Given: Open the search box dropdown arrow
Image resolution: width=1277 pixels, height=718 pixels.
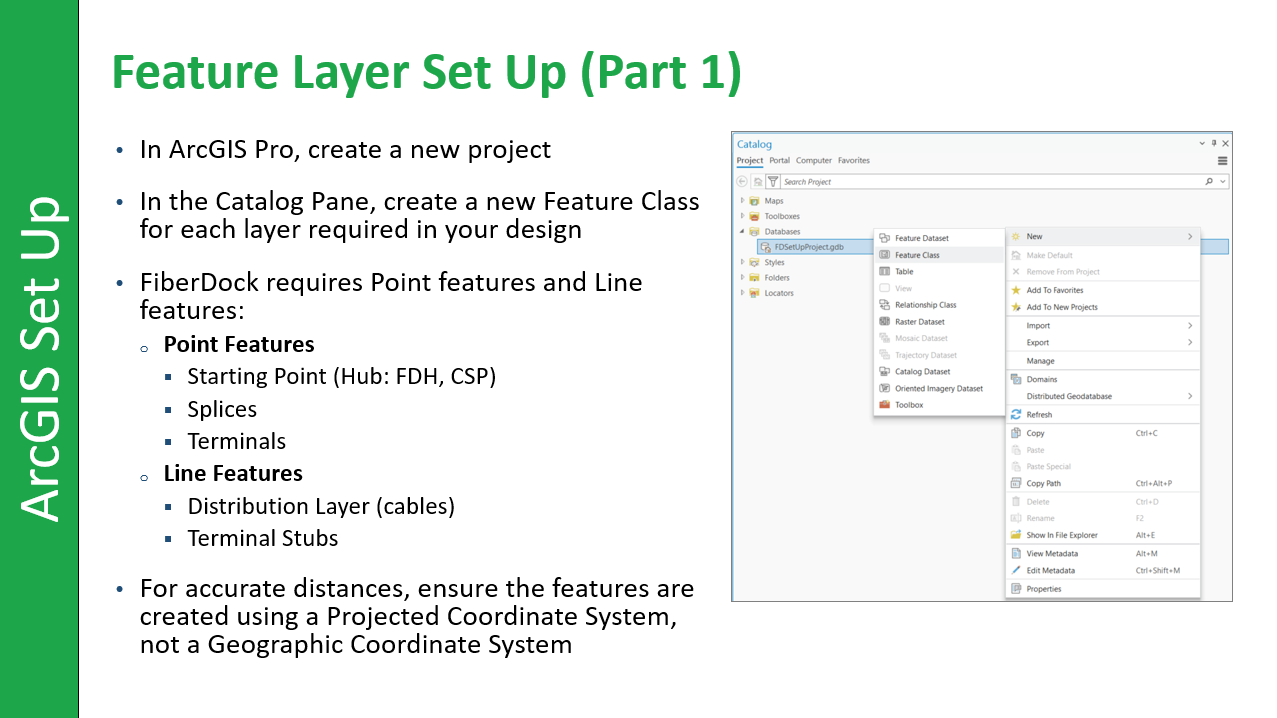Looking at the screenshot, I should click(x=1223, y=182).
